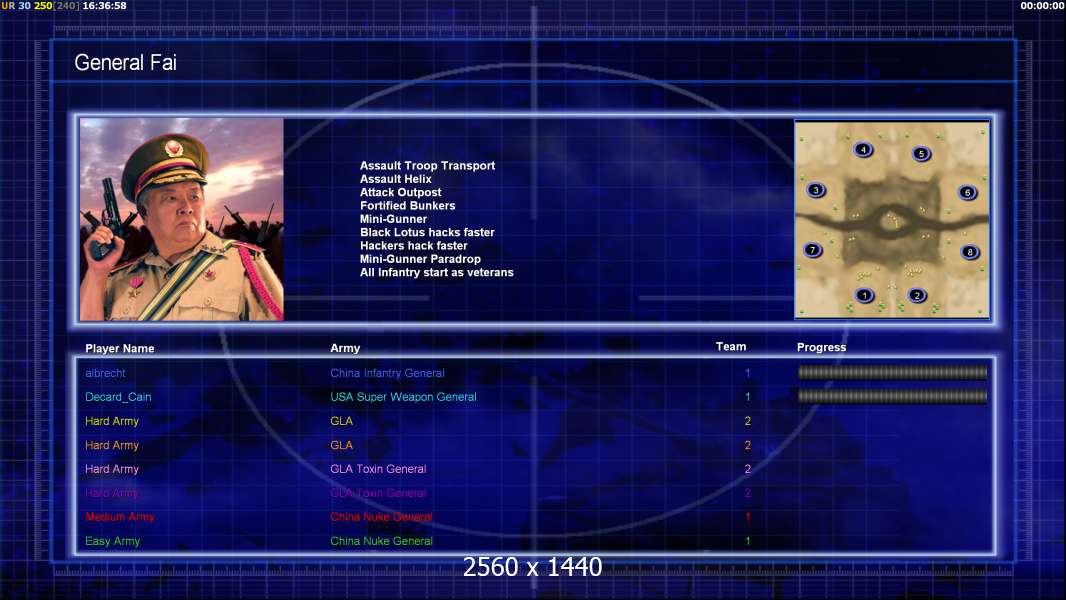Click start position 8 on the minimap
Viewport: 1066px width, 600px height.
coord(970,252)
